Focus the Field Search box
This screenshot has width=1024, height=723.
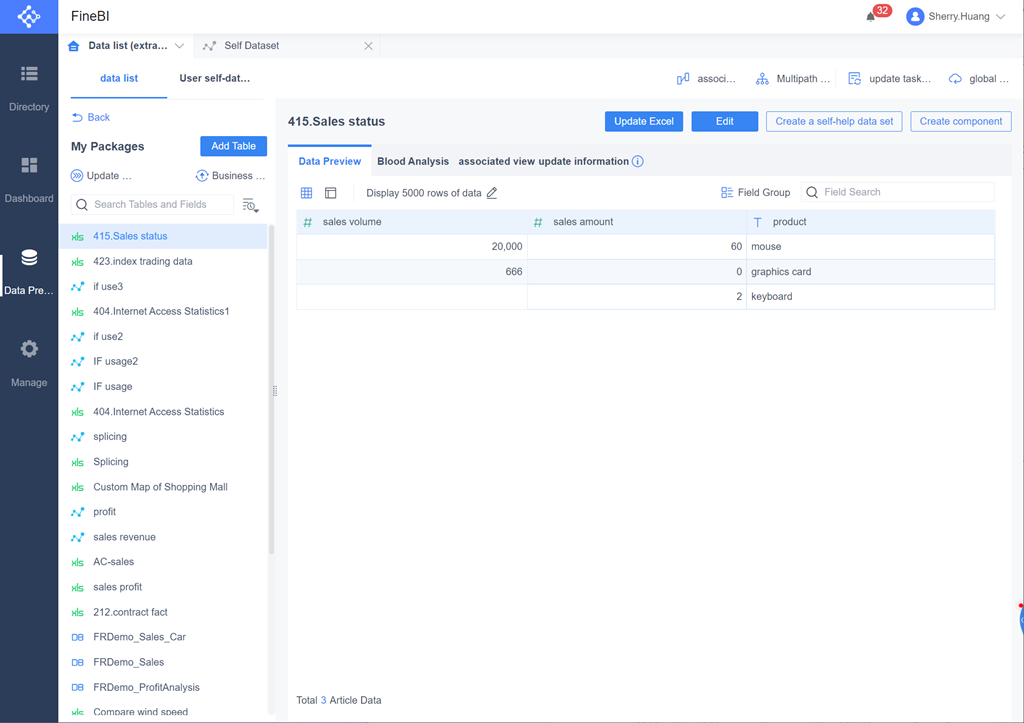point(897,192)
